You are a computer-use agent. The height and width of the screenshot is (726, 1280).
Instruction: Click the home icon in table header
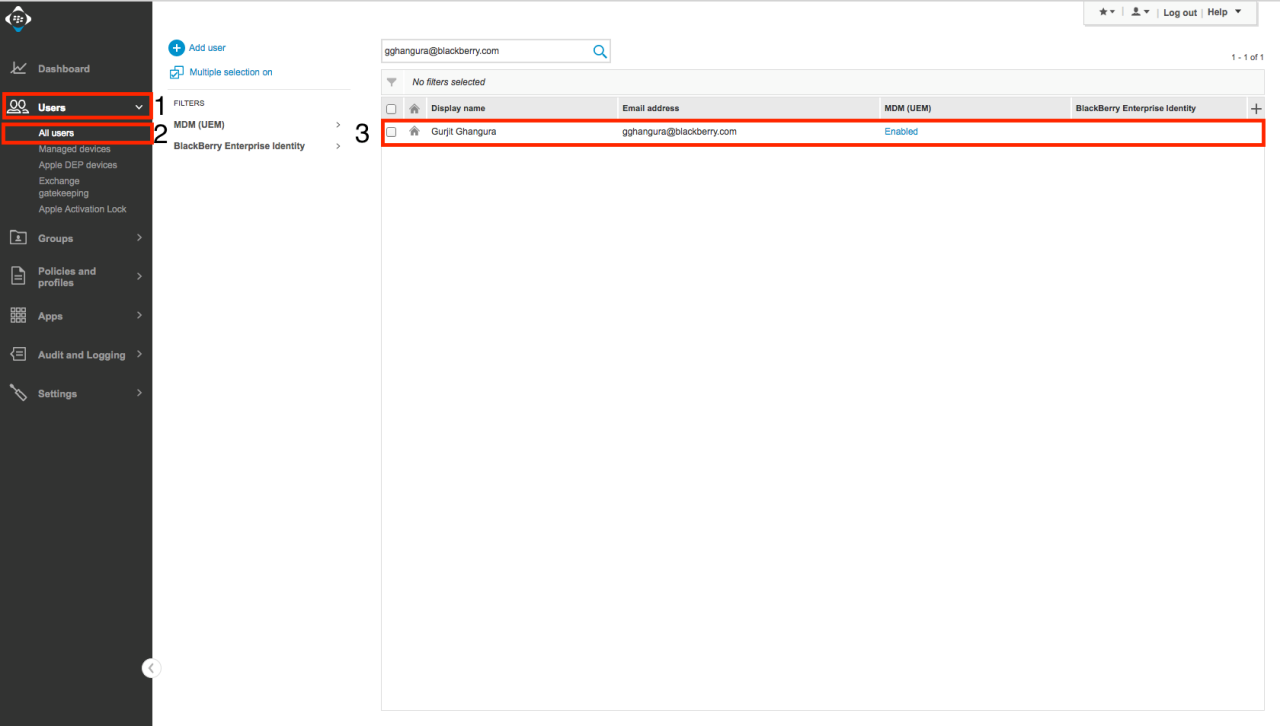[x=414, y=108]
